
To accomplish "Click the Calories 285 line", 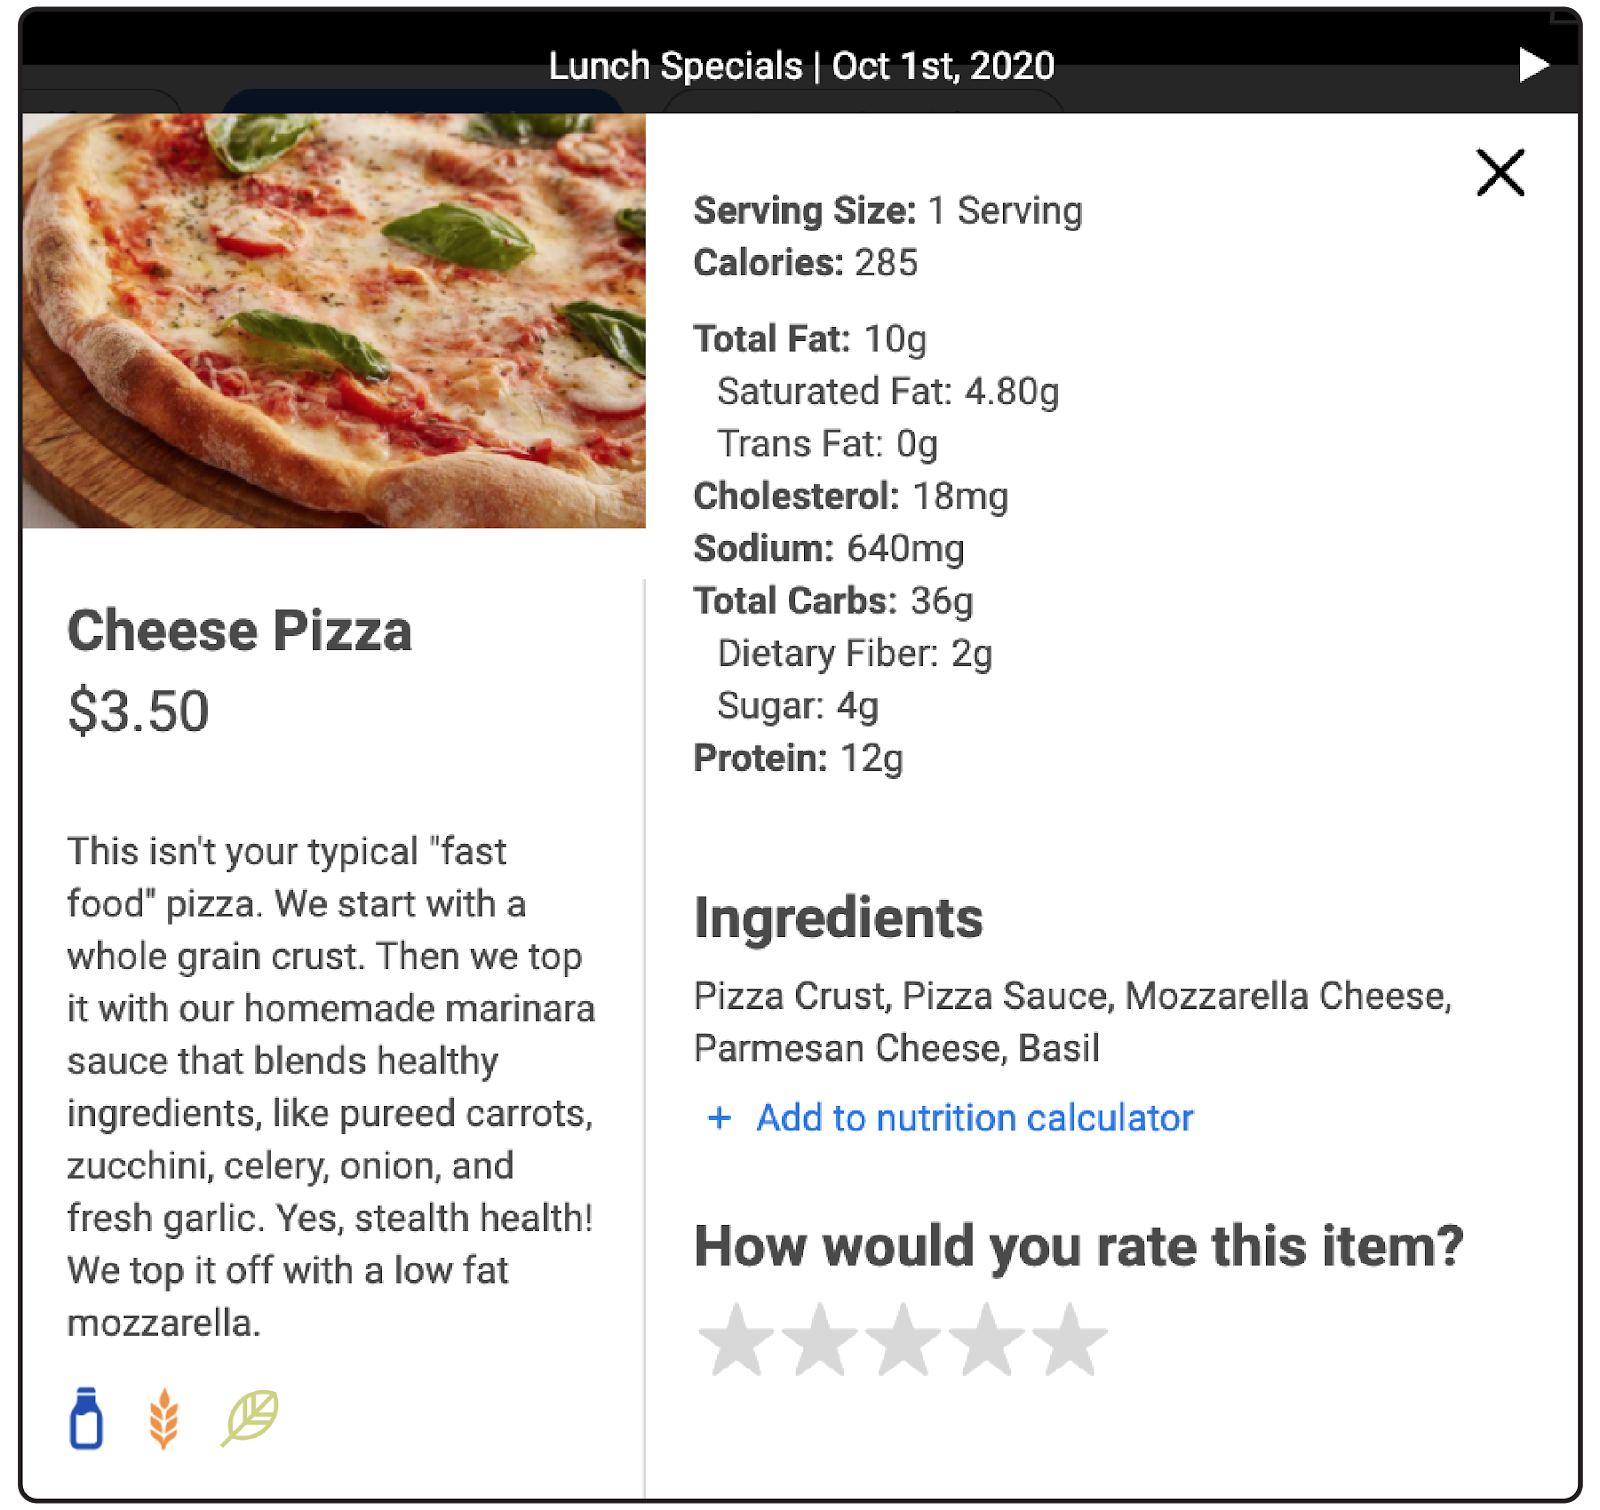I will [805, 263].
